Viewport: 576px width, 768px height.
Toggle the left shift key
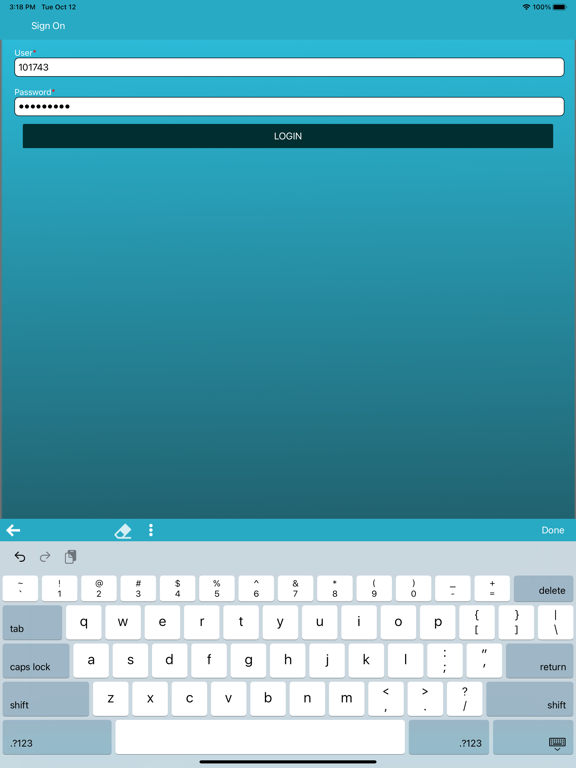[x=46, y=699]
